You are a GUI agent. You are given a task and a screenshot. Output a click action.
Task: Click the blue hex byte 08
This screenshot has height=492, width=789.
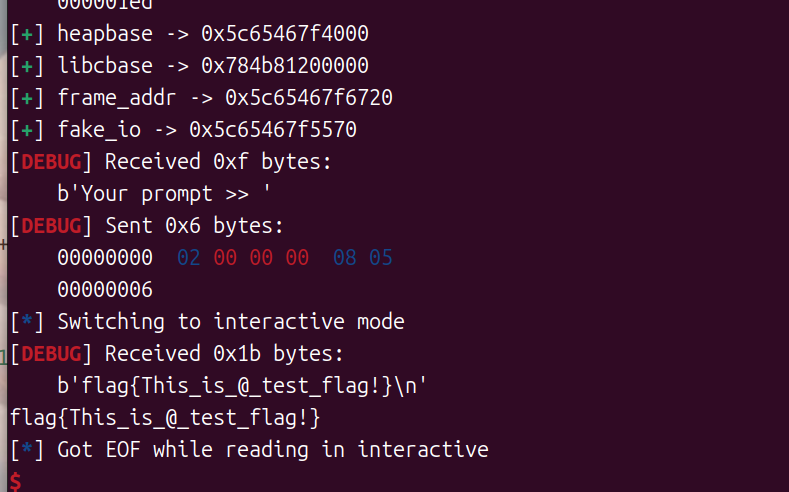(x=345, y=258)
